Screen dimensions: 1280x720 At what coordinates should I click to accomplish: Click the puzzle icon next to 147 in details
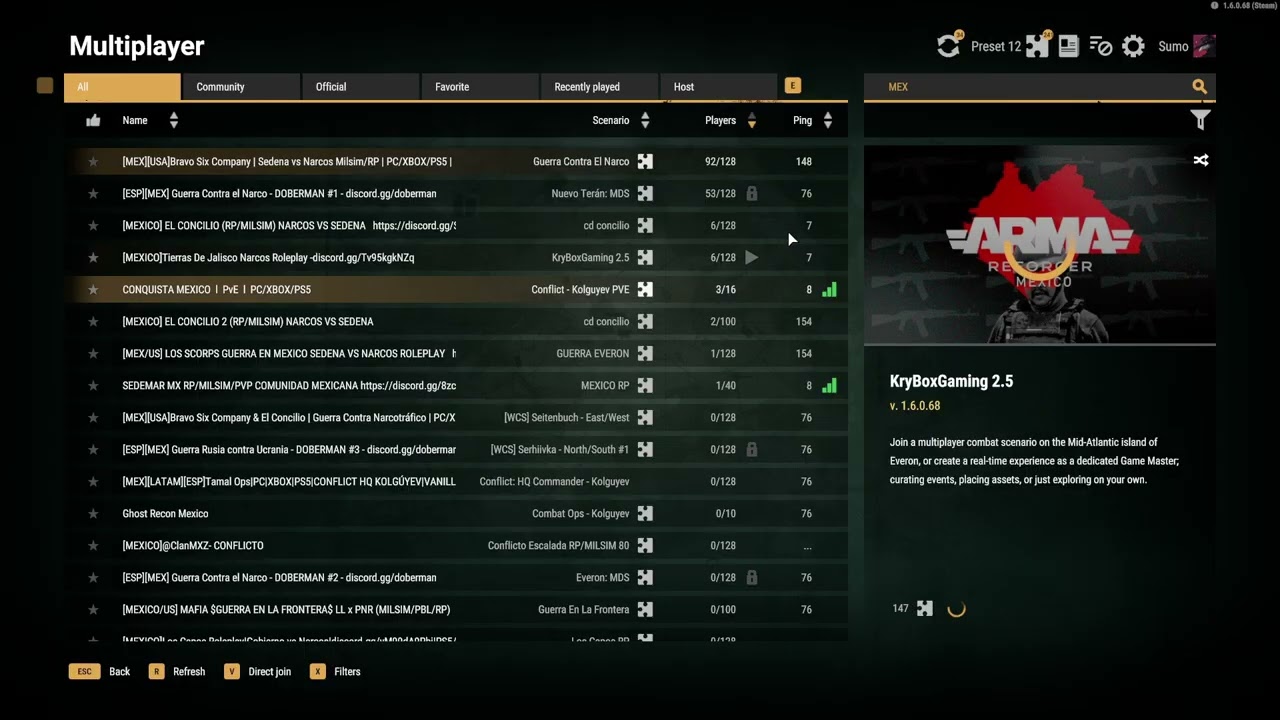point(925,608)
